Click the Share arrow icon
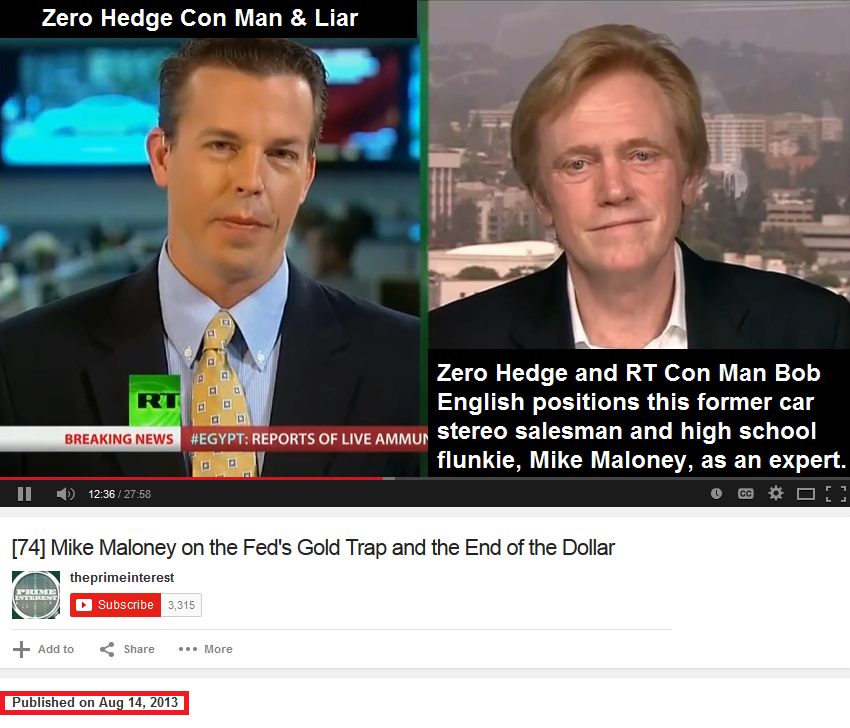850x728 pixels. pyautogui.click(x=107, y=649)
